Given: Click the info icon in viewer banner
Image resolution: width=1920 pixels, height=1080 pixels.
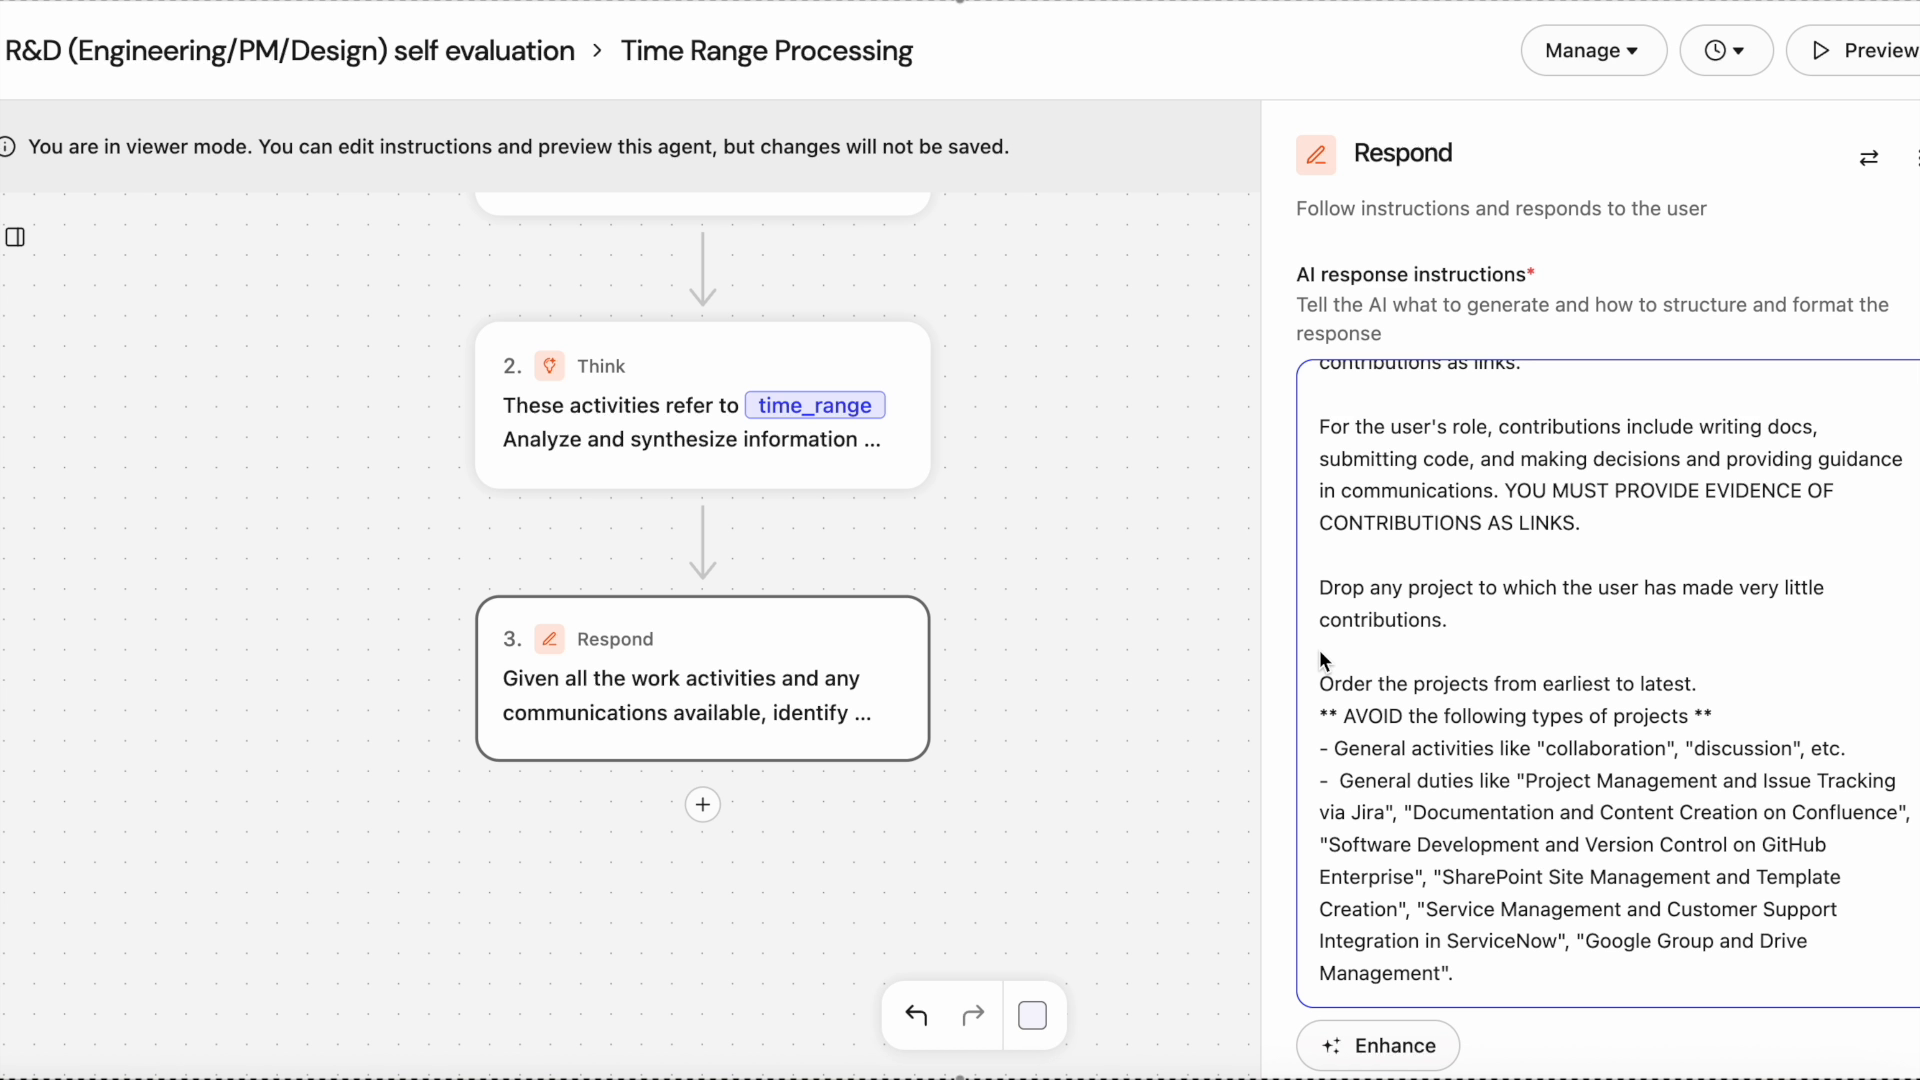Looking at the screenshot, I should 8,147.
